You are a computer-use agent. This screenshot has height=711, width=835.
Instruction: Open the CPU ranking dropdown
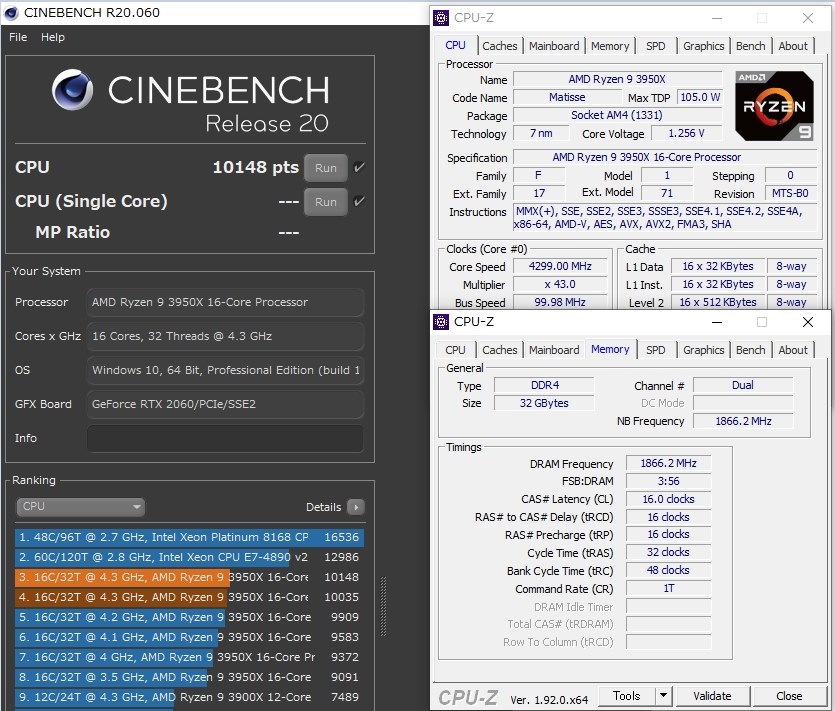coord(80,506)
